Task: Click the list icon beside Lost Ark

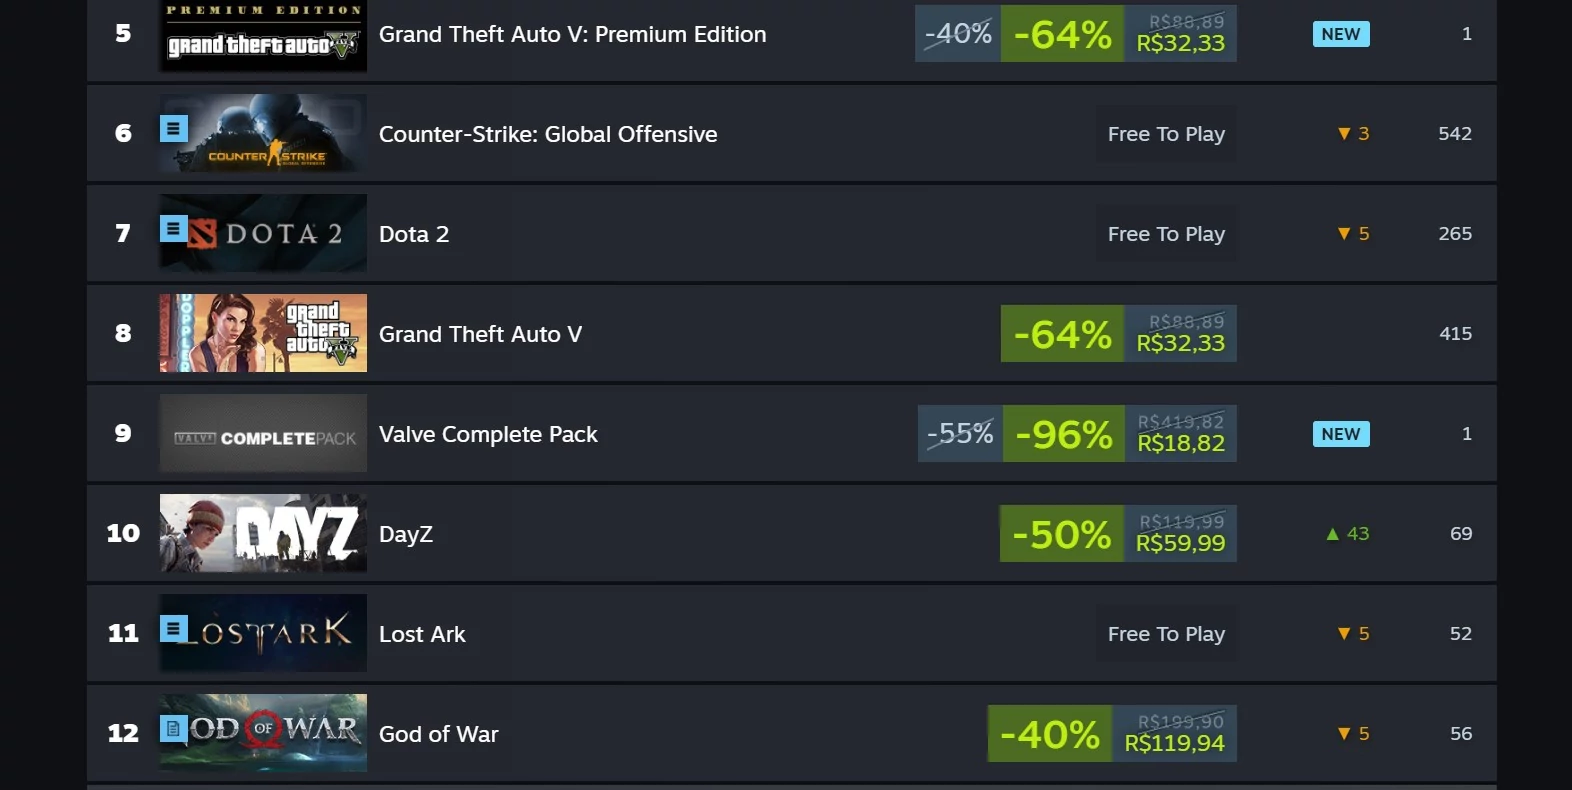Action: pyautogui.click(x=174, y=628)
